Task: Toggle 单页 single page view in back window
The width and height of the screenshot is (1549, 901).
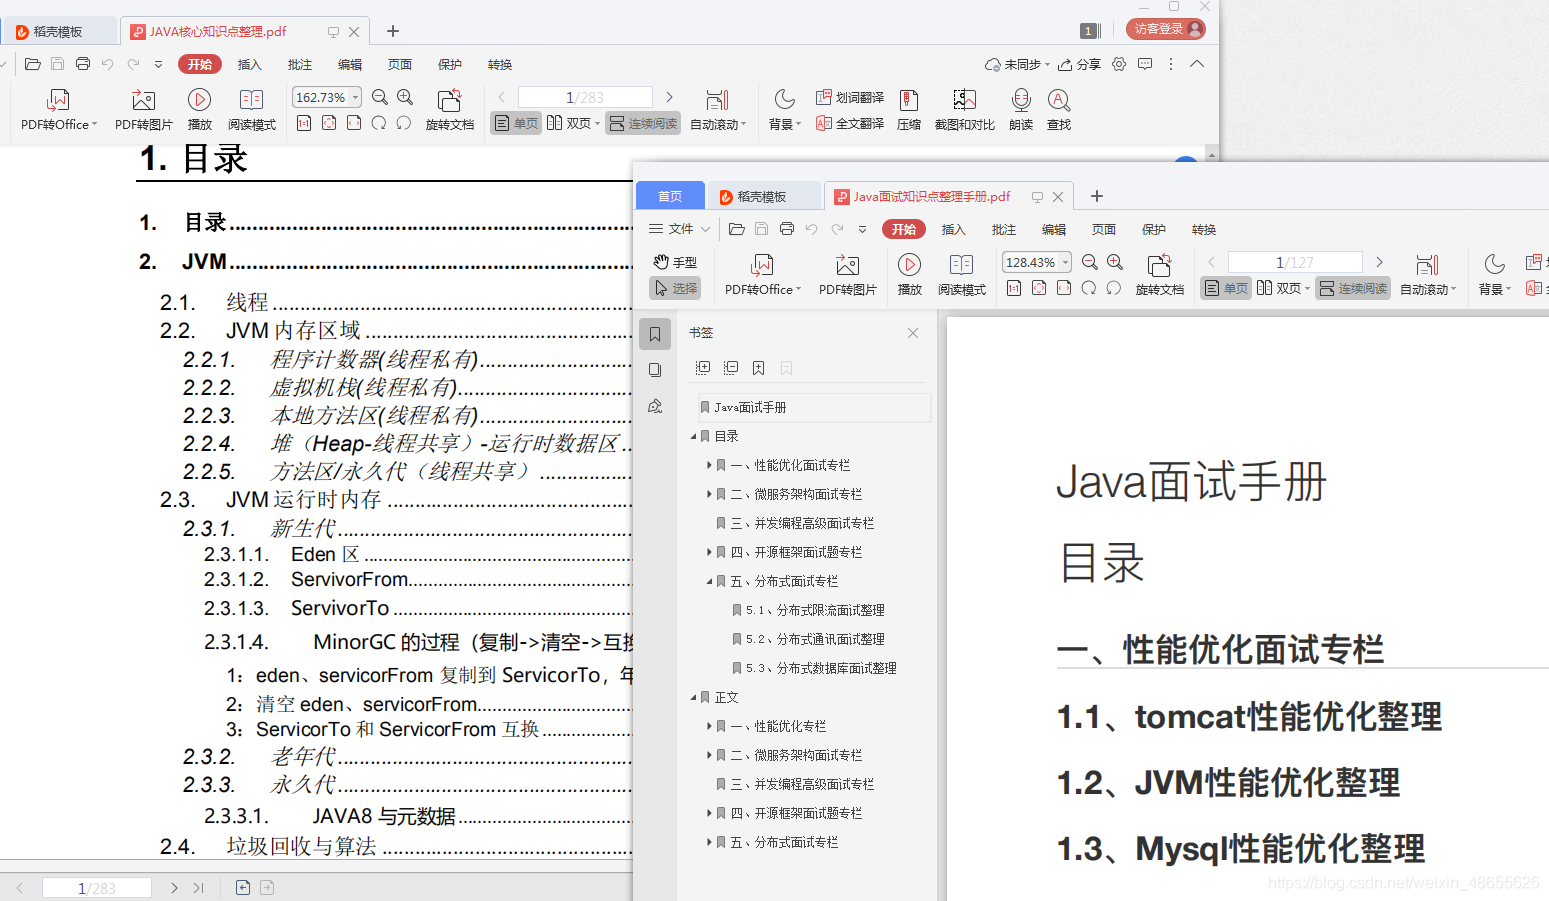Action: 516,123
